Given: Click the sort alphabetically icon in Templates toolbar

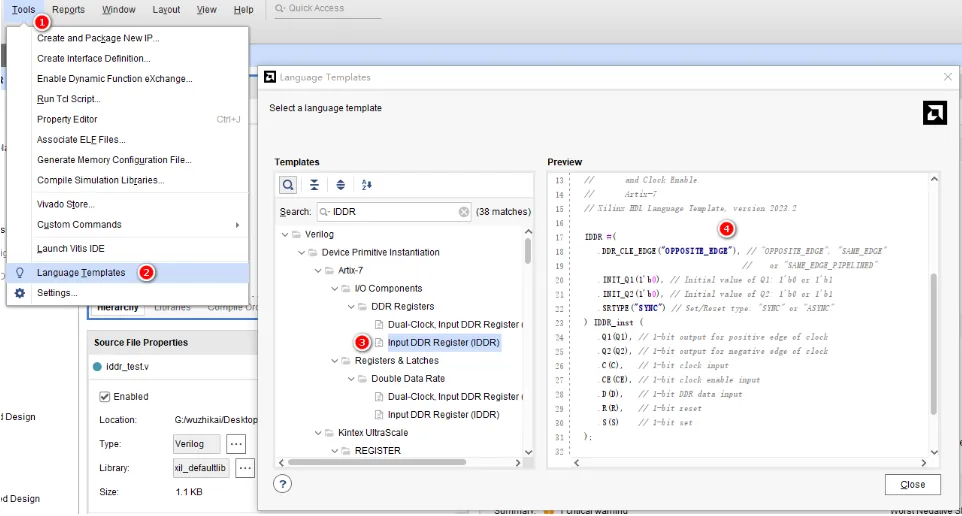Looking at the screenshot, I should 367,185.
